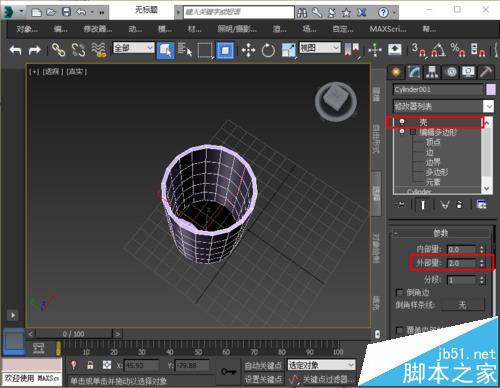The width and height of the screenshot is (500, 388).
Task: Open the 自定 menu
Action: click(x=343, y=29)
